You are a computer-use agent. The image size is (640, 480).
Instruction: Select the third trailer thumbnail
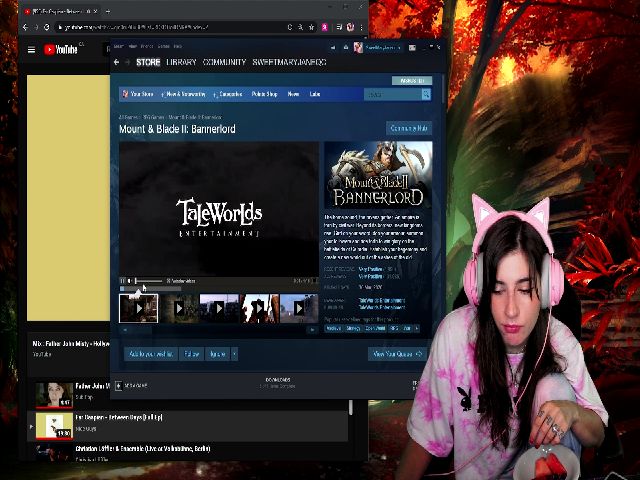pos(218,309)
